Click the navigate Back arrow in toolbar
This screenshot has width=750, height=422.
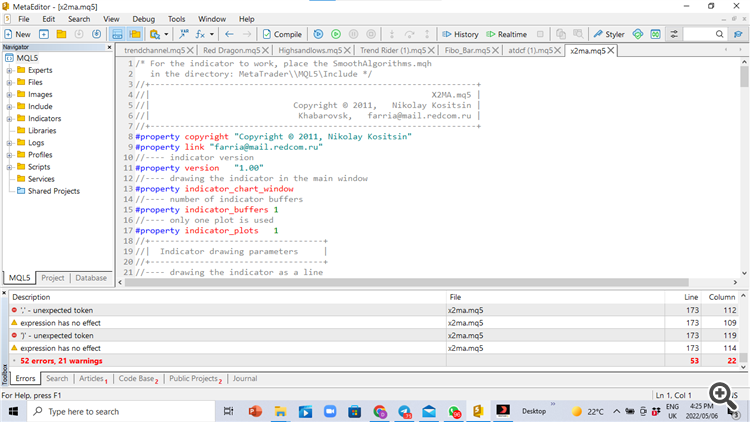(229, 34)
